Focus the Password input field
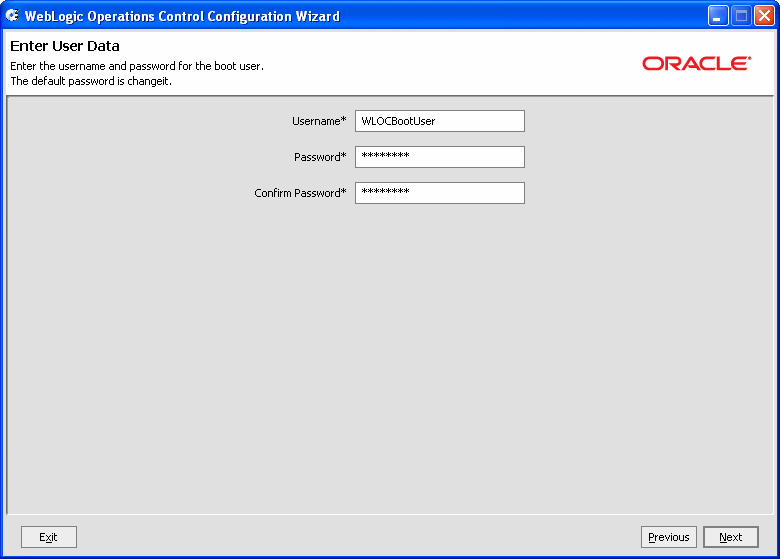Screen dimensions: 780x559 [x=440, y=157]
